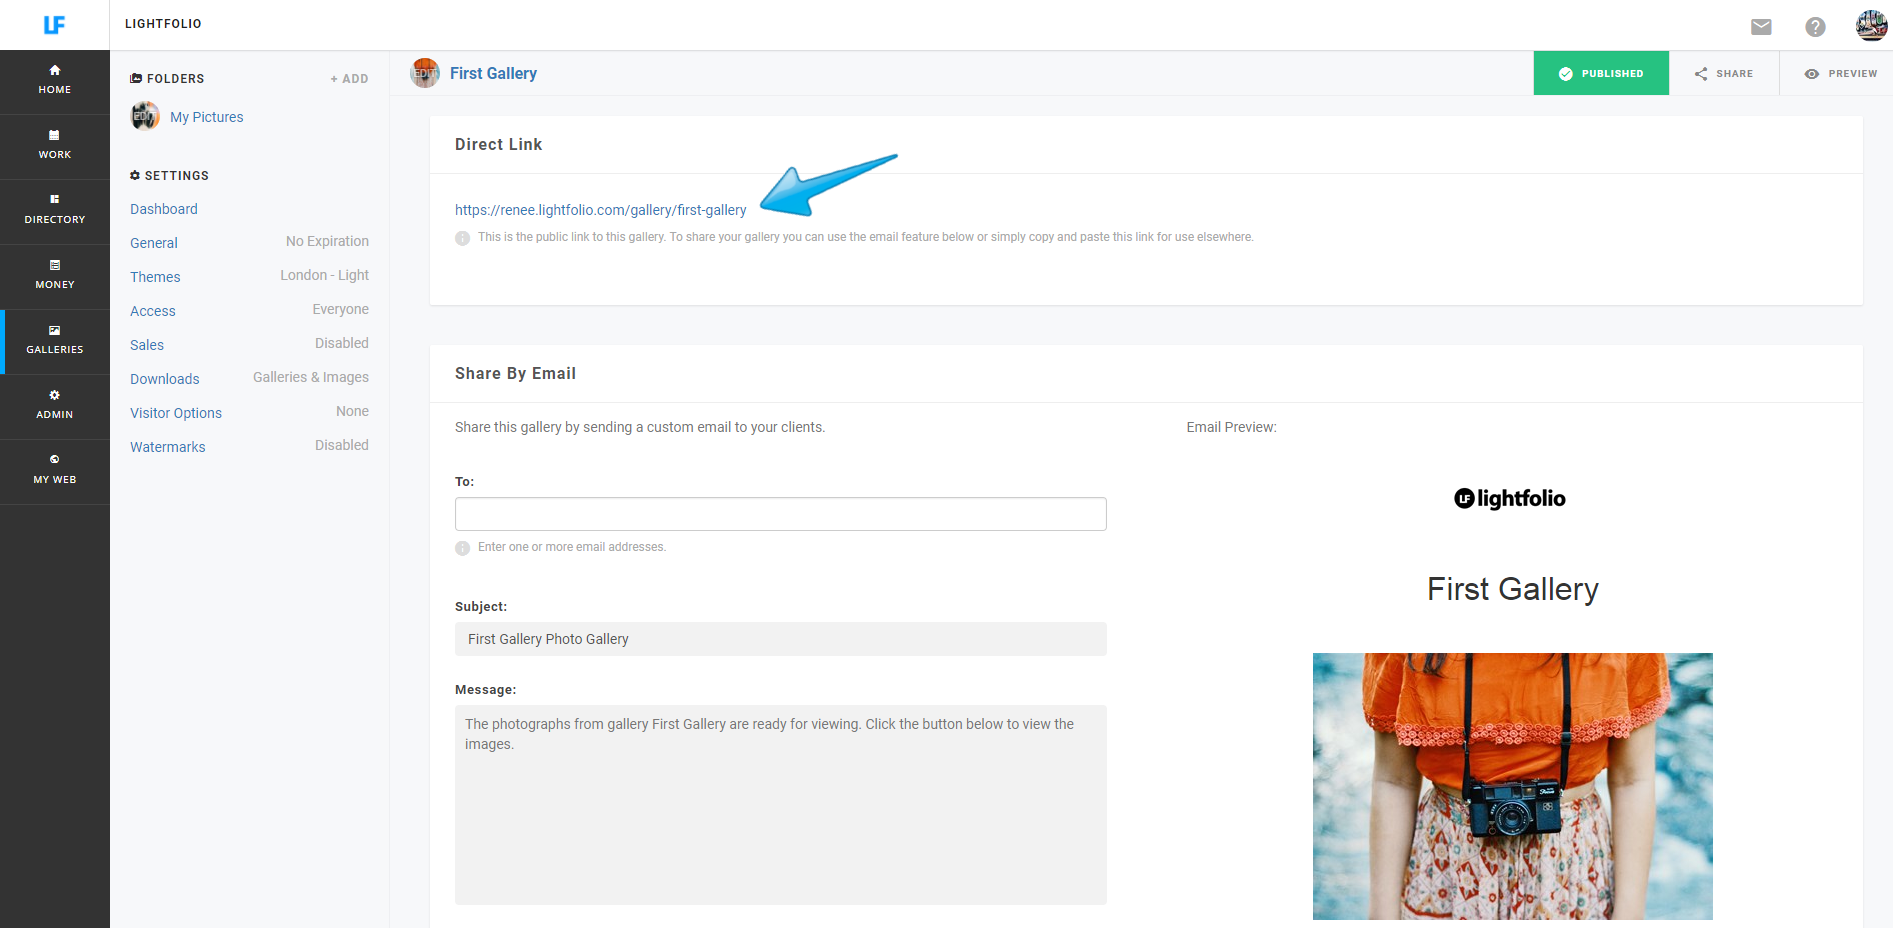Viewport: 1893px width, 928px height.
Task: Click the Published status button
Action: tap(1601, 73)
